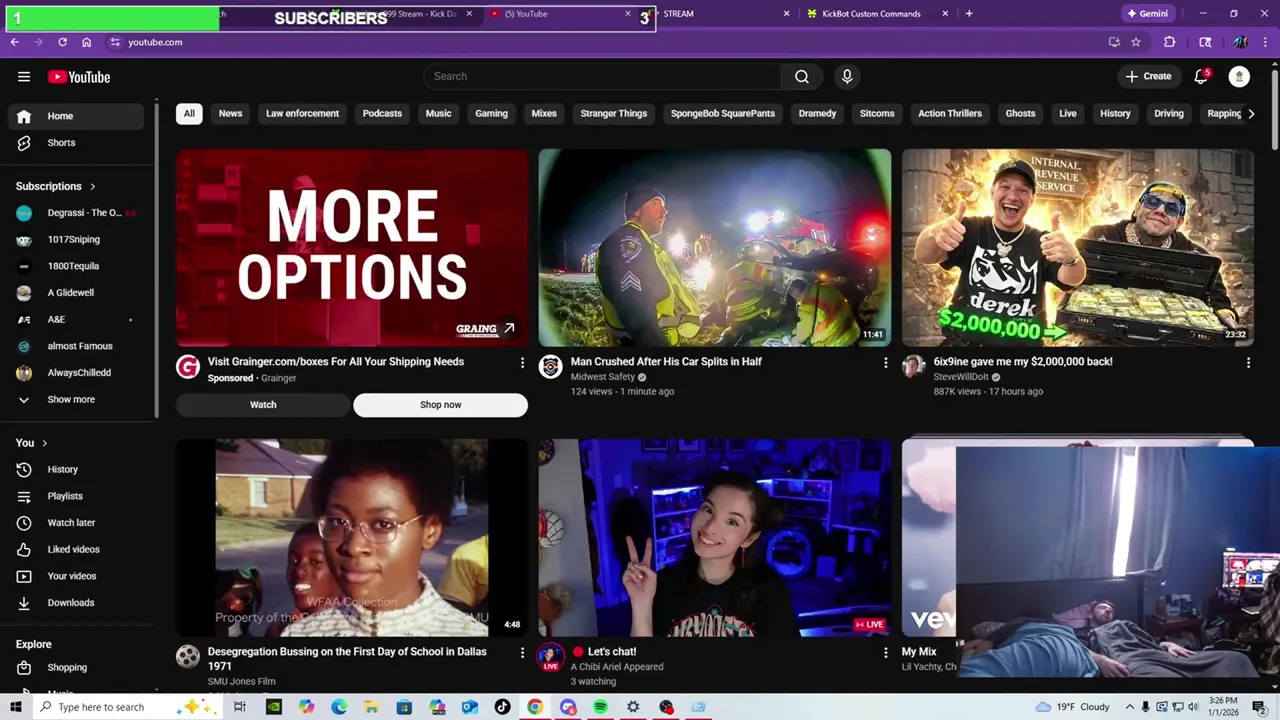
Task: Open Playlists in the sidebar
Action: pos(76,496)
